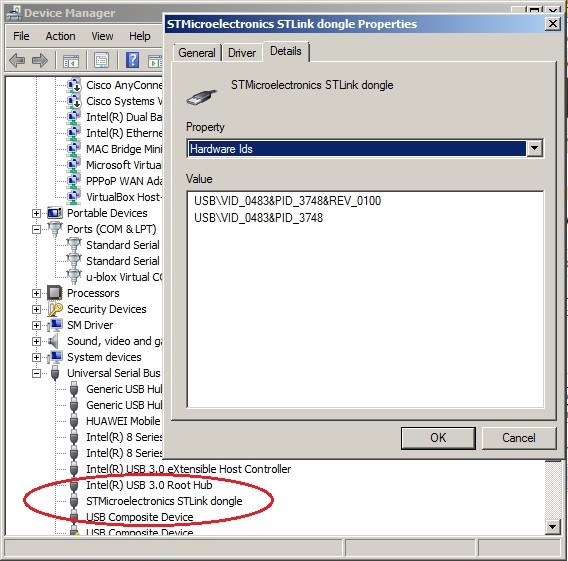Click the Cancel button
568x561 pixels.
(519, 438)
